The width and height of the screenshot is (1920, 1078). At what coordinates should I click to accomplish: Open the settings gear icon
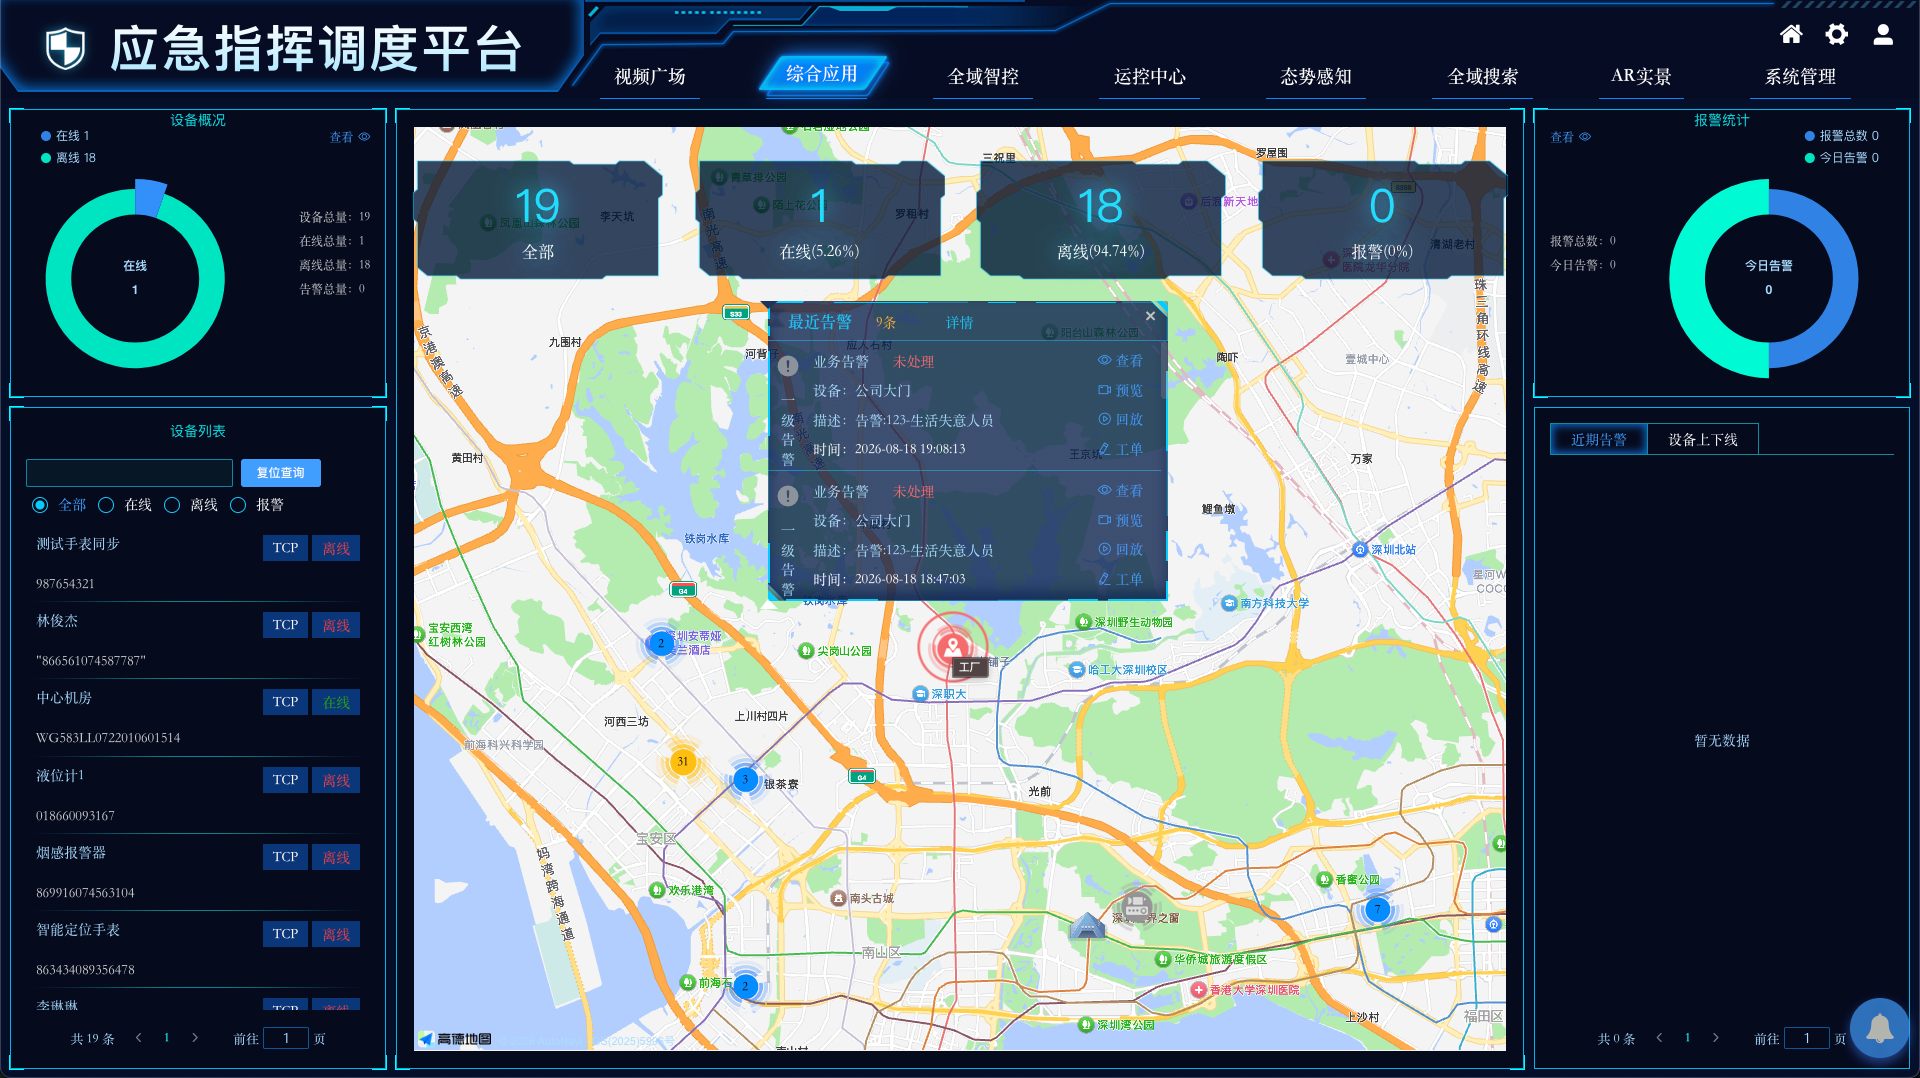coord(1837,34)
